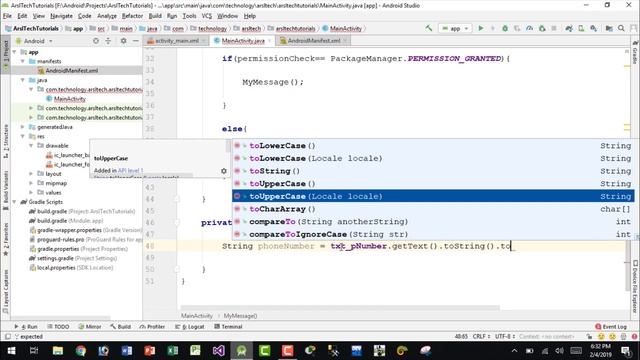This screenshot has height=360, width=640.
Task: Open the TODO tool window
Action: point(58,327)
